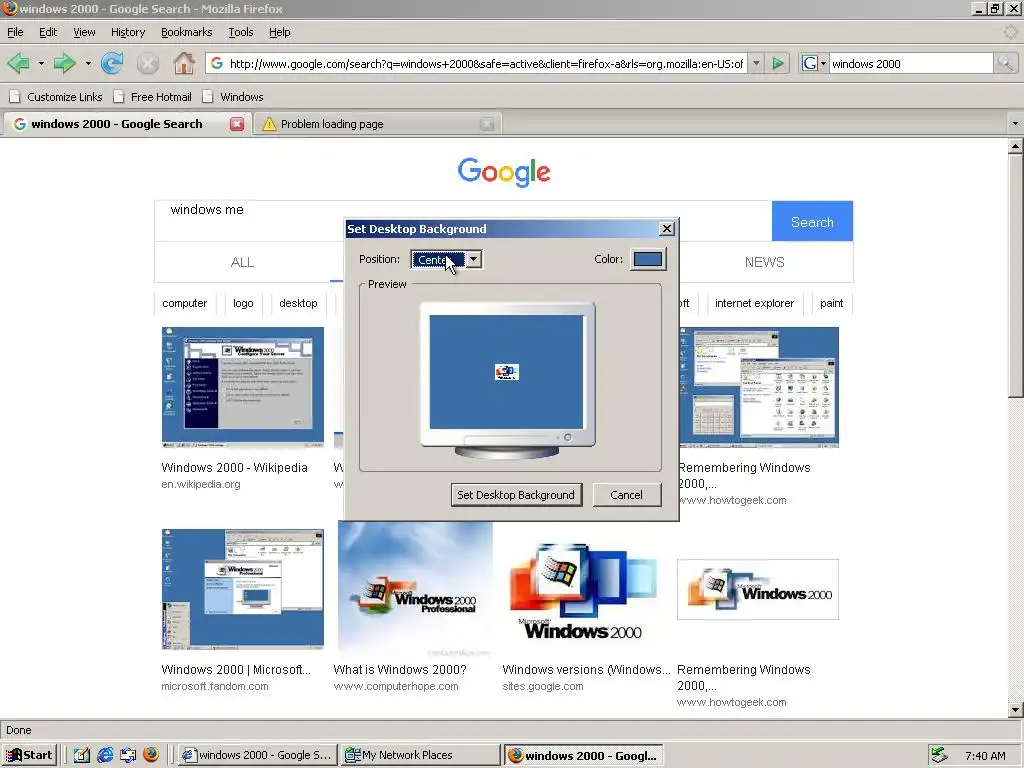Click Cancel in the dialog
The image size is (1024, 768).
(626, 495)
